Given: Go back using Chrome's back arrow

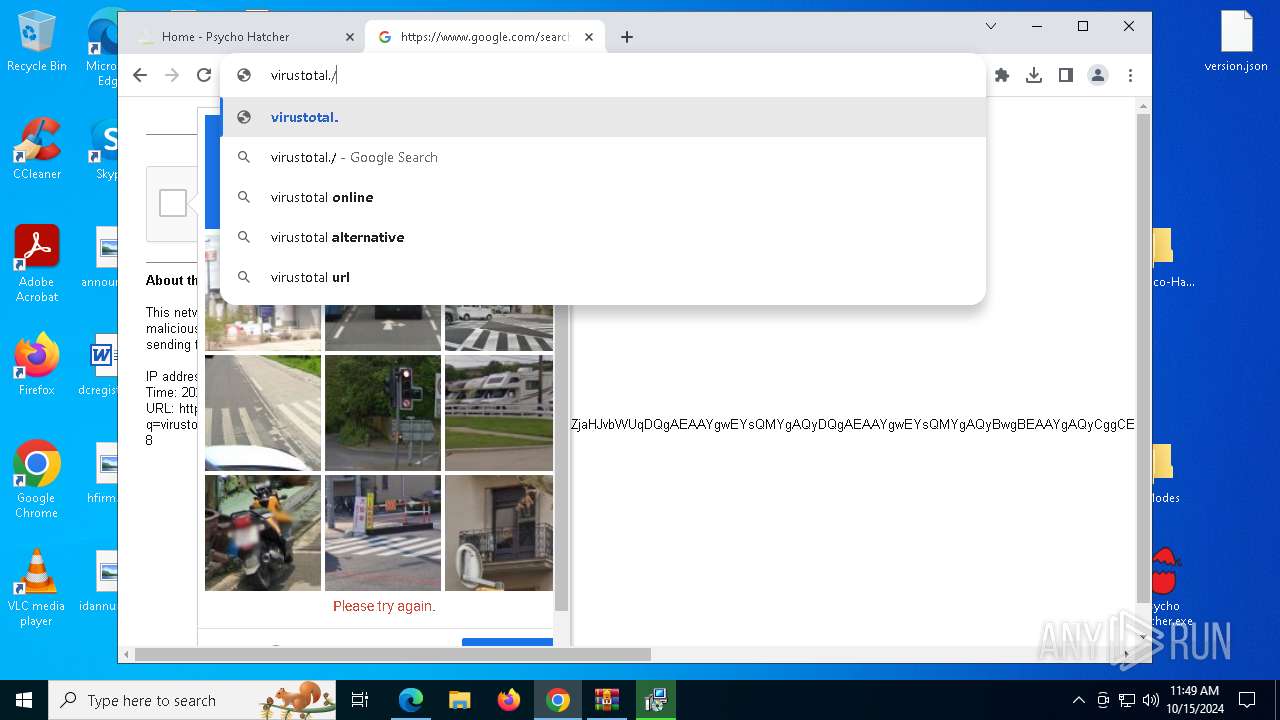Looking at the screenshot, I should [140, 75].
